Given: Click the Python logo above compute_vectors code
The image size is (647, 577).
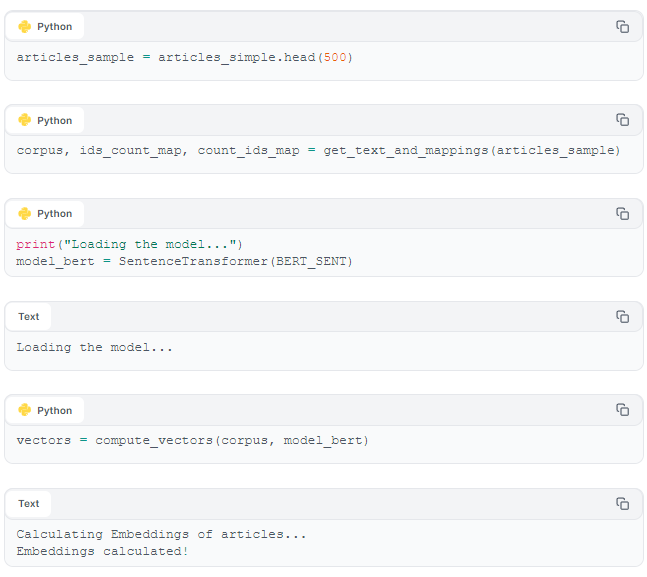Looking at the screenshot, I should [x=25, y=410].
